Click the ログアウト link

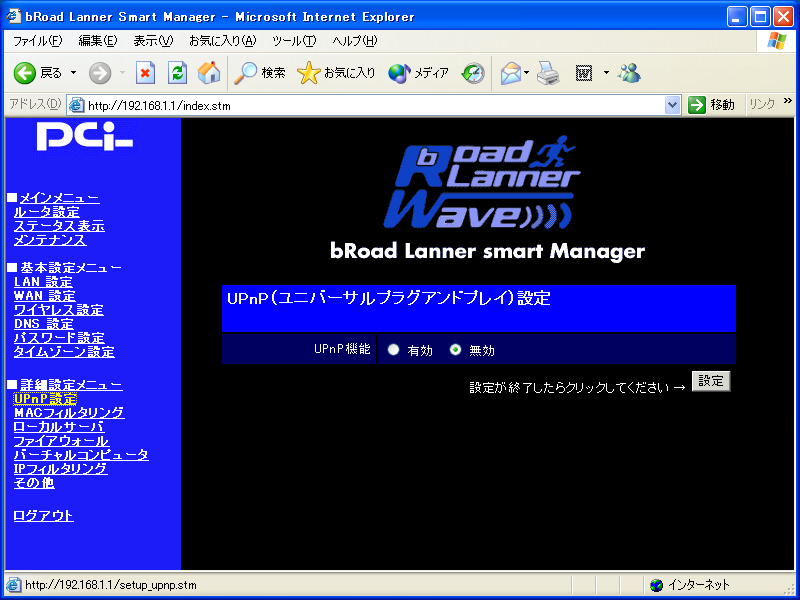click(43, 516)
